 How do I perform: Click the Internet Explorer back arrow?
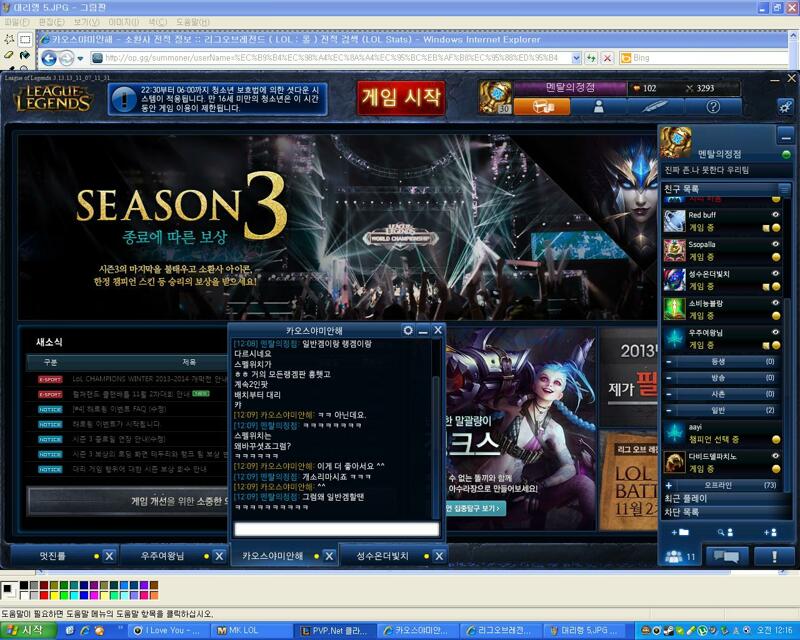49,59
